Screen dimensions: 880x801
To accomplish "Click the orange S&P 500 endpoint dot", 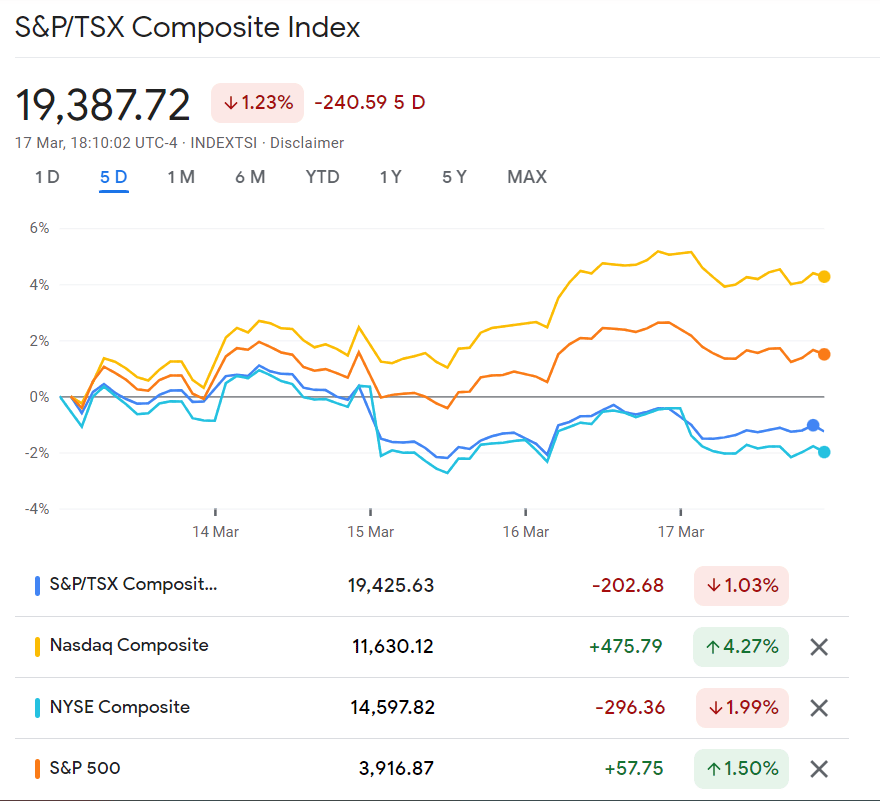I will (x=824, y=354).
